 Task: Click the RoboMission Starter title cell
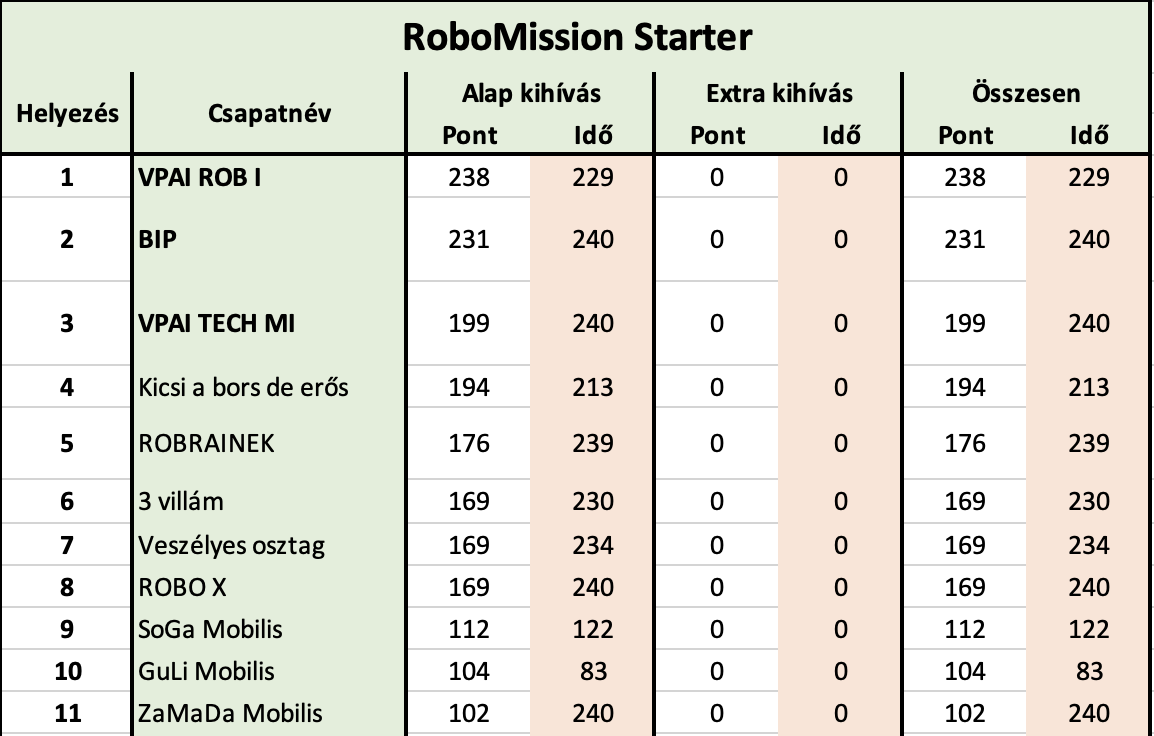point(577,37)
